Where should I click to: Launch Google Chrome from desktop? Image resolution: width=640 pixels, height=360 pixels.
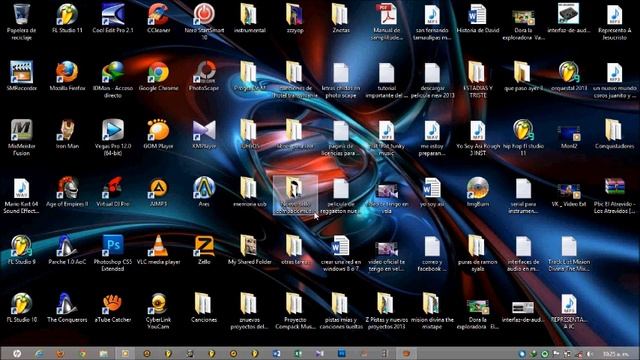pyautogui.click(x=158, y=76)
